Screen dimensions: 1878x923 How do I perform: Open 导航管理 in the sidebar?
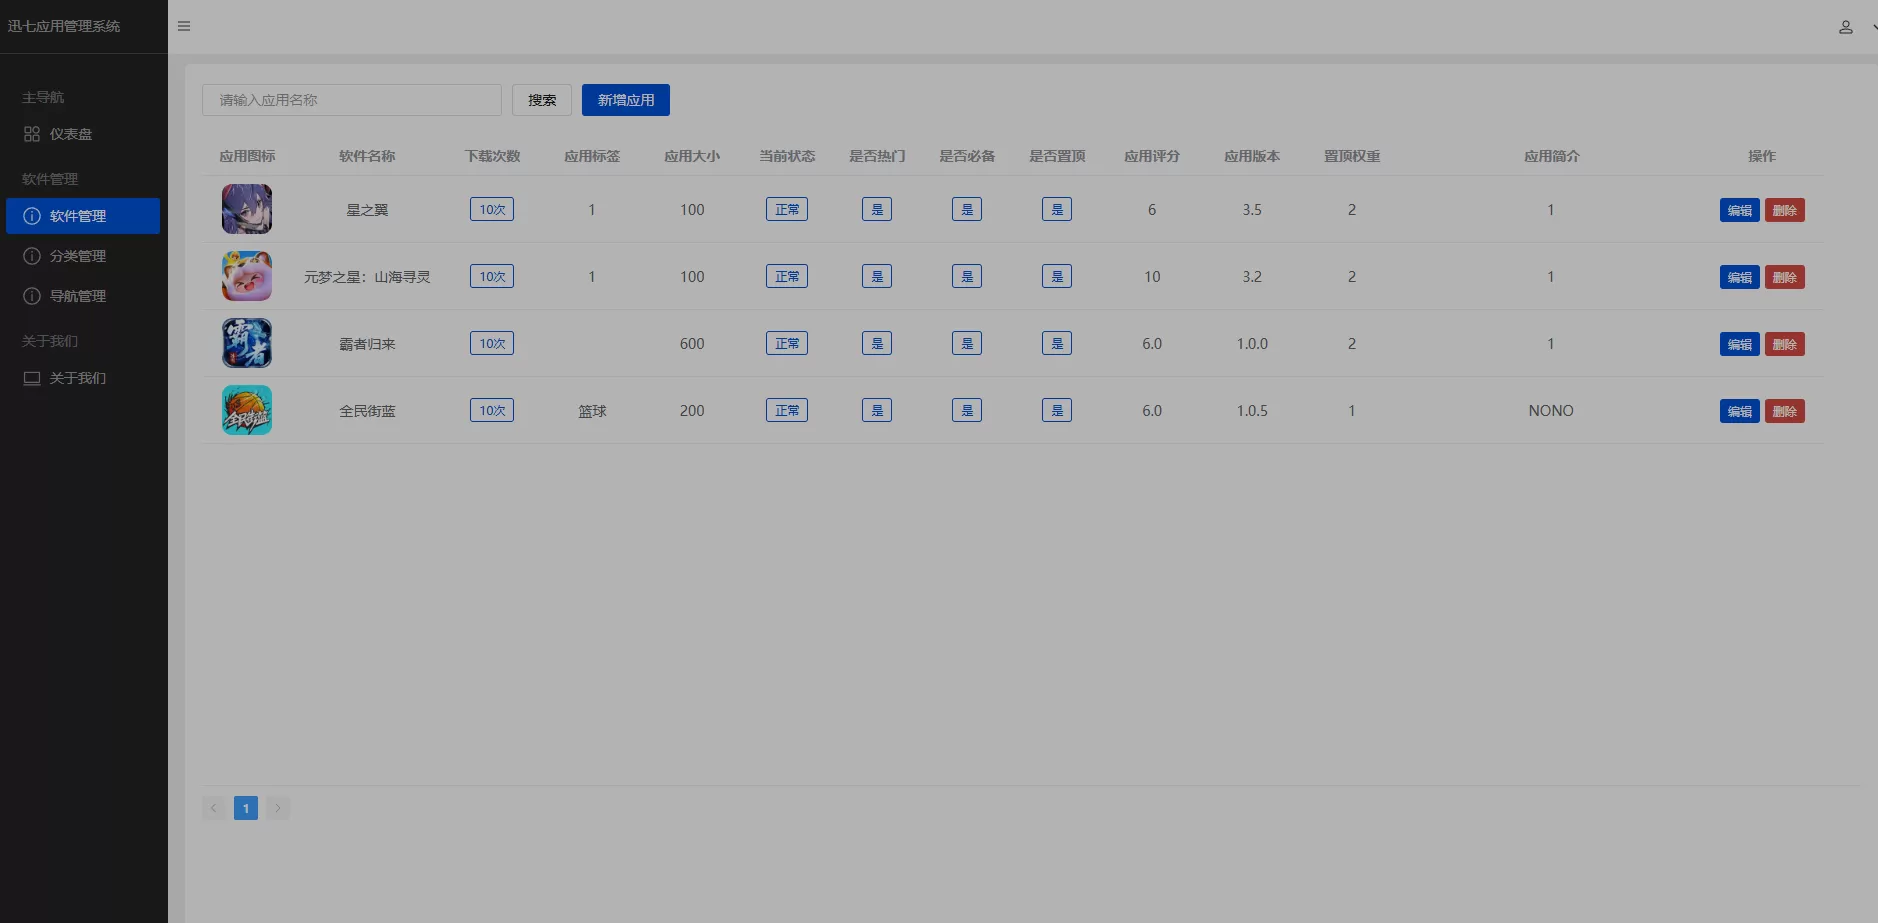coord(77,296)
